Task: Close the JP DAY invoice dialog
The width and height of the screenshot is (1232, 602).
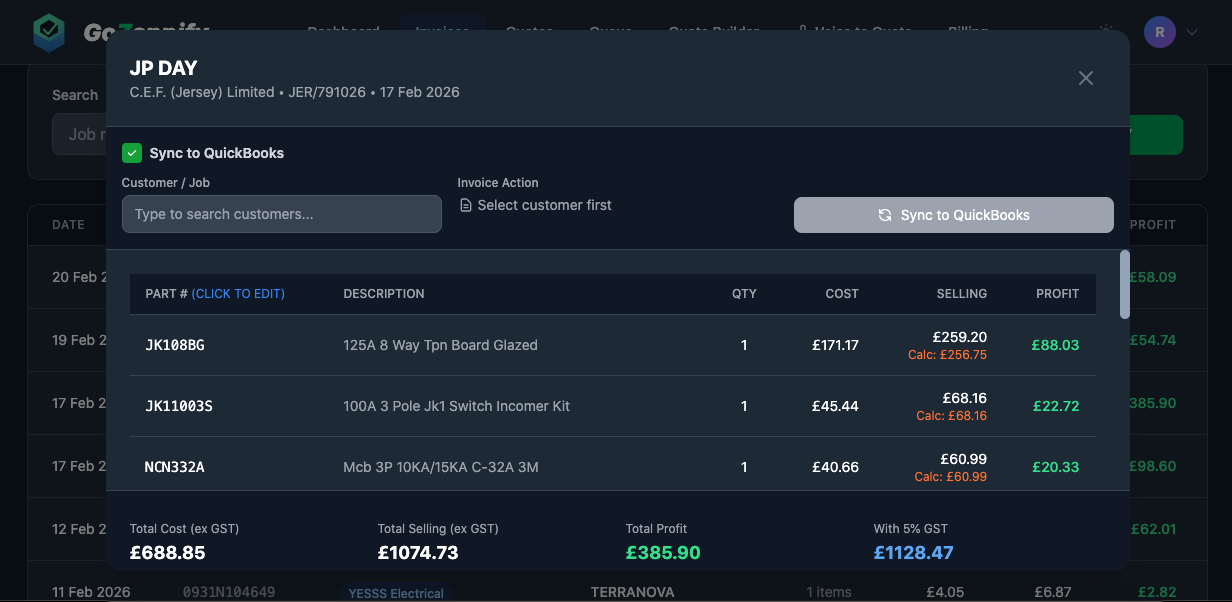Action: pyautogui.click(x=1086, y=78)
